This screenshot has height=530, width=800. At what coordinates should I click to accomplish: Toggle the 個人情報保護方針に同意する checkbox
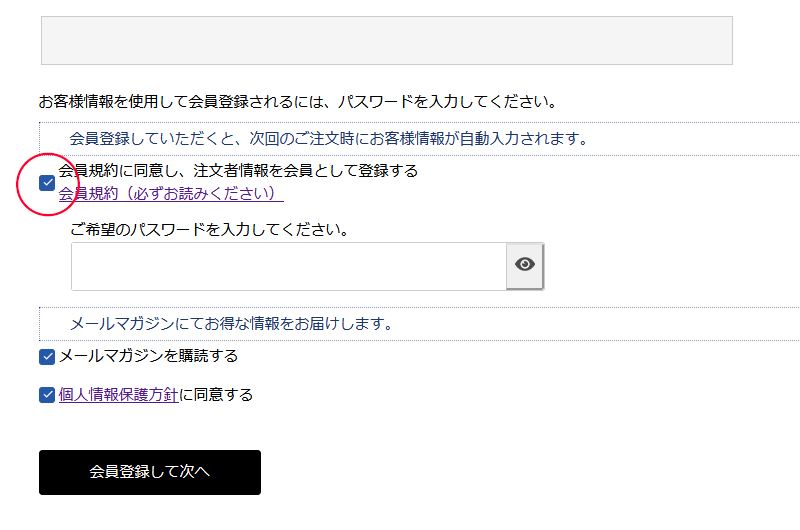(47, 395)
